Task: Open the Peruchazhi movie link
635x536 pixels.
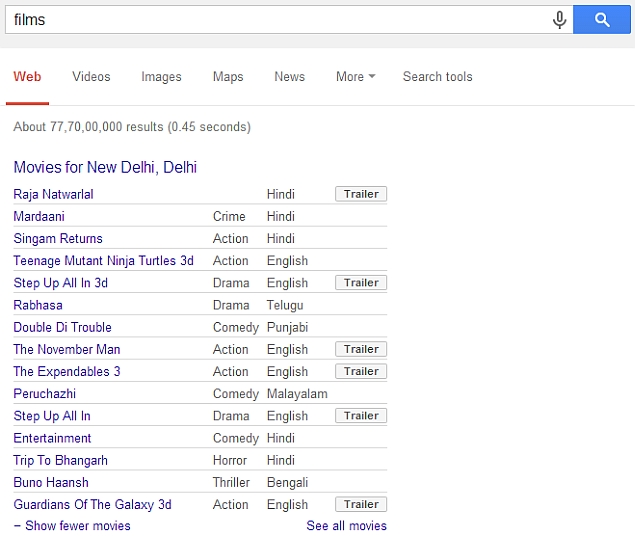Action: (x=45, y=393)
